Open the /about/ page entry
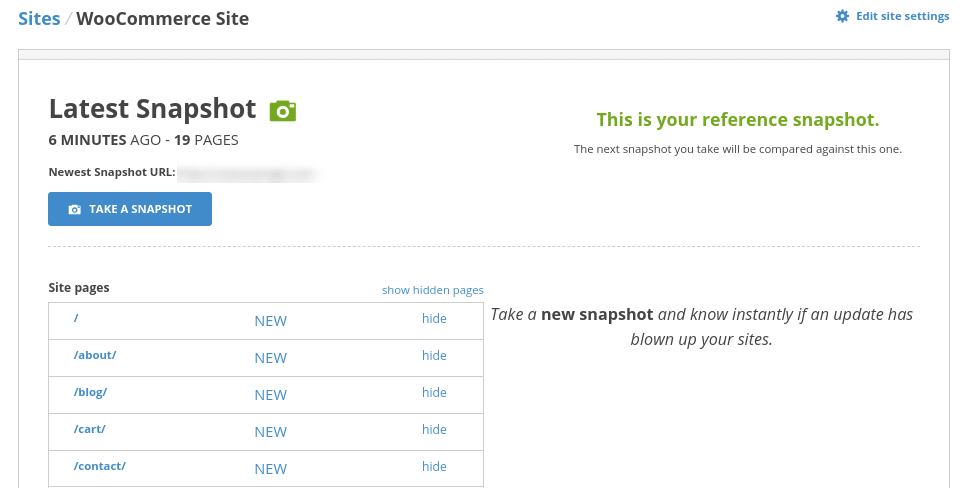Screen dimensions: 972x488 tap(95, 355)
